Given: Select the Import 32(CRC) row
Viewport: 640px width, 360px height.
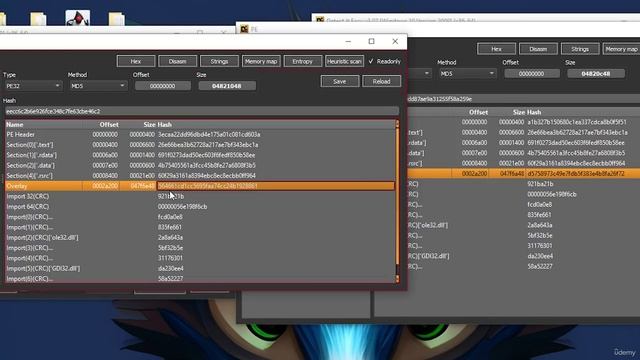Looking at the screenshot, I should 200,196.
